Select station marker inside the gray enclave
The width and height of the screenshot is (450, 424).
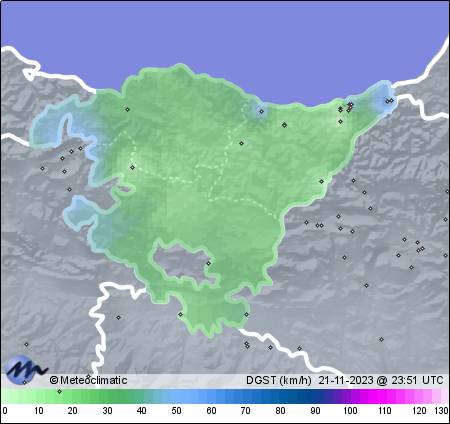(x=209, y=263)
